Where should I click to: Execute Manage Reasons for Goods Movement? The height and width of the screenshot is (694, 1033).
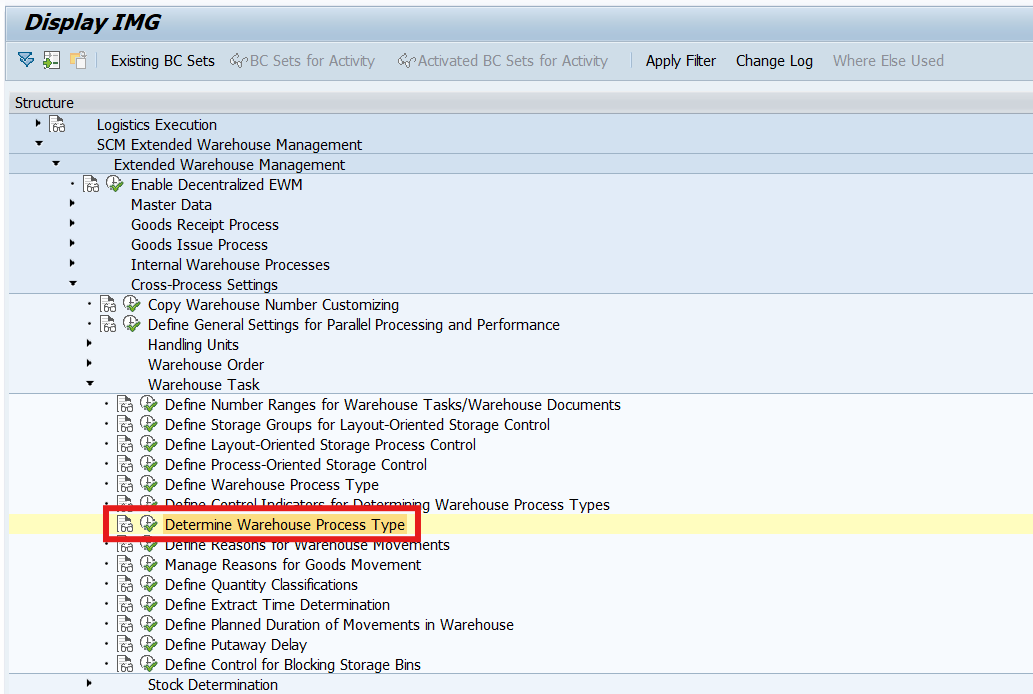pyautogui.click(x=149, y=564)
